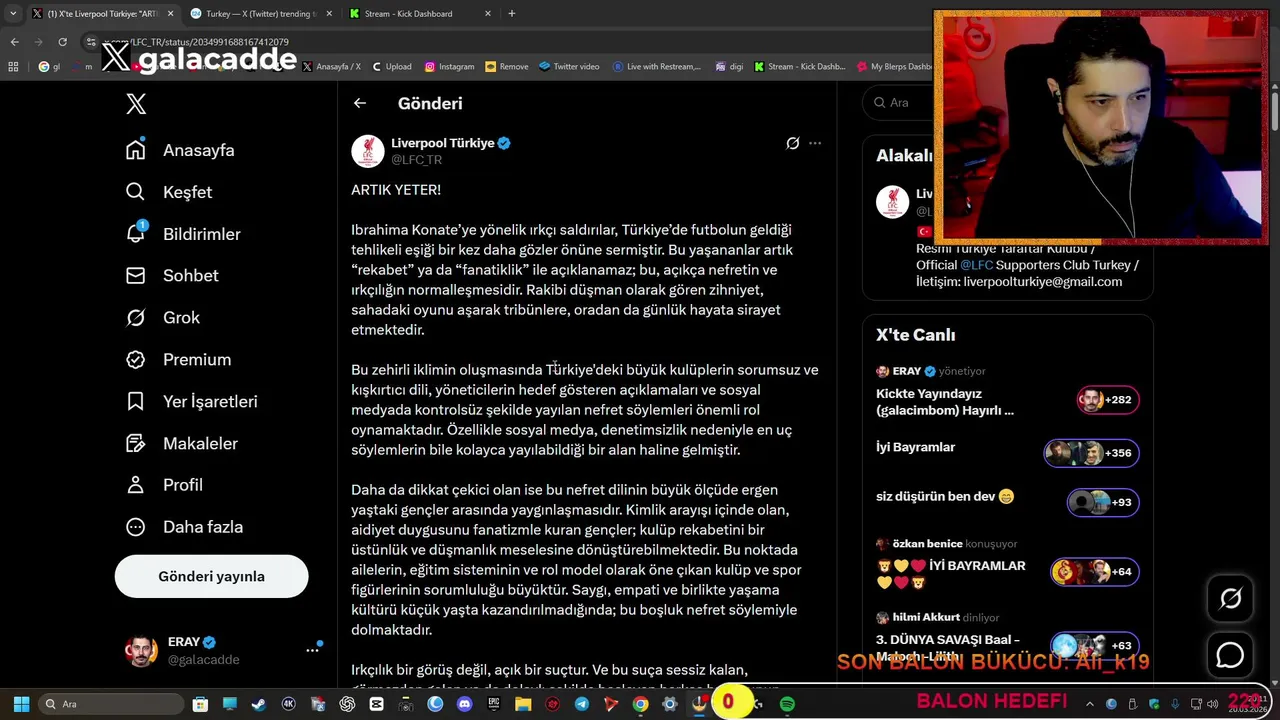This screenshot has height=720, width=1280.
Task: Open Telegram from the taskbar
Action: click(x=582, y=704)
